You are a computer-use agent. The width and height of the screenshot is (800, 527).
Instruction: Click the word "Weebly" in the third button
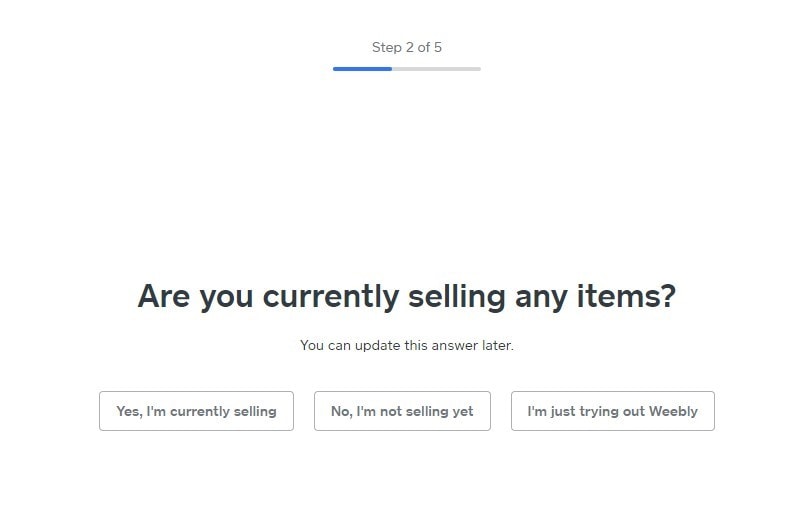tap(673, 411)
